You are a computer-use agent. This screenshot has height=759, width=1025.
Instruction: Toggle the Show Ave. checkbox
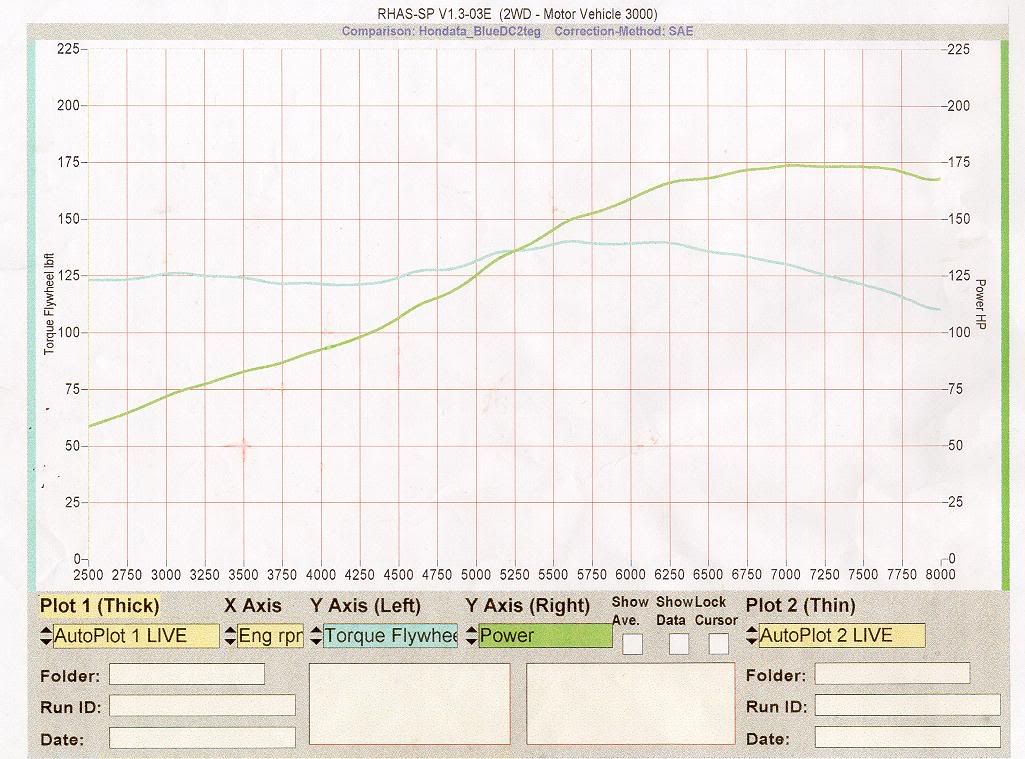632,644
